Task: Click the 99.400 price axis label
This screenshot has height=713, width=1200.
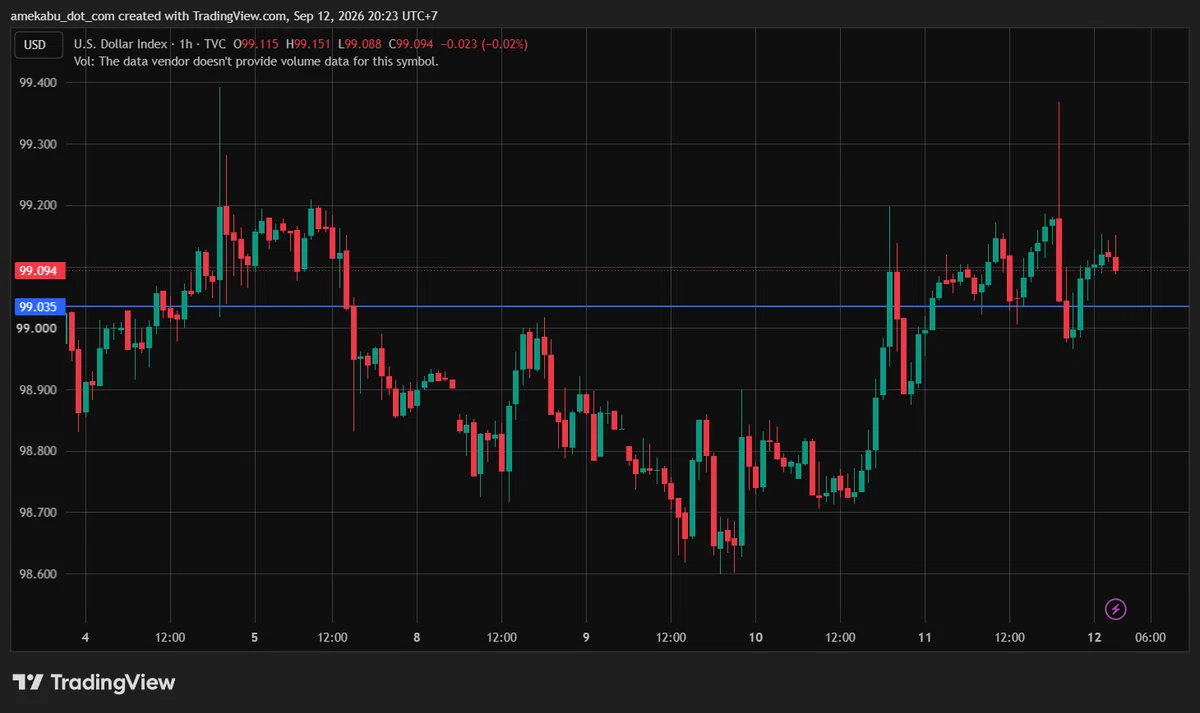Action: point(38,83)
